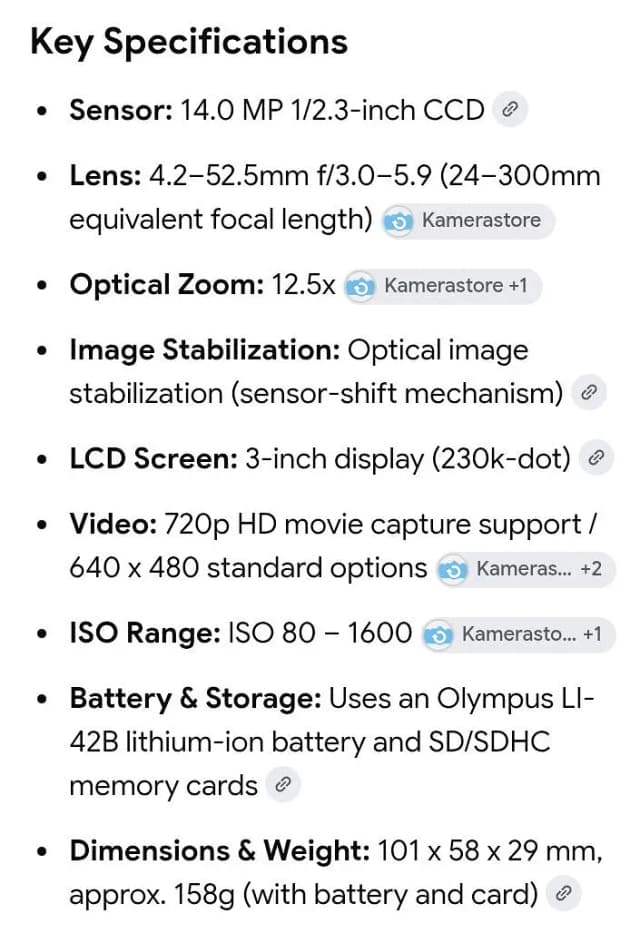Click the Image Stabilization label text
The height and width of the screenshot is (933, 640).
(x=205, y=350)
